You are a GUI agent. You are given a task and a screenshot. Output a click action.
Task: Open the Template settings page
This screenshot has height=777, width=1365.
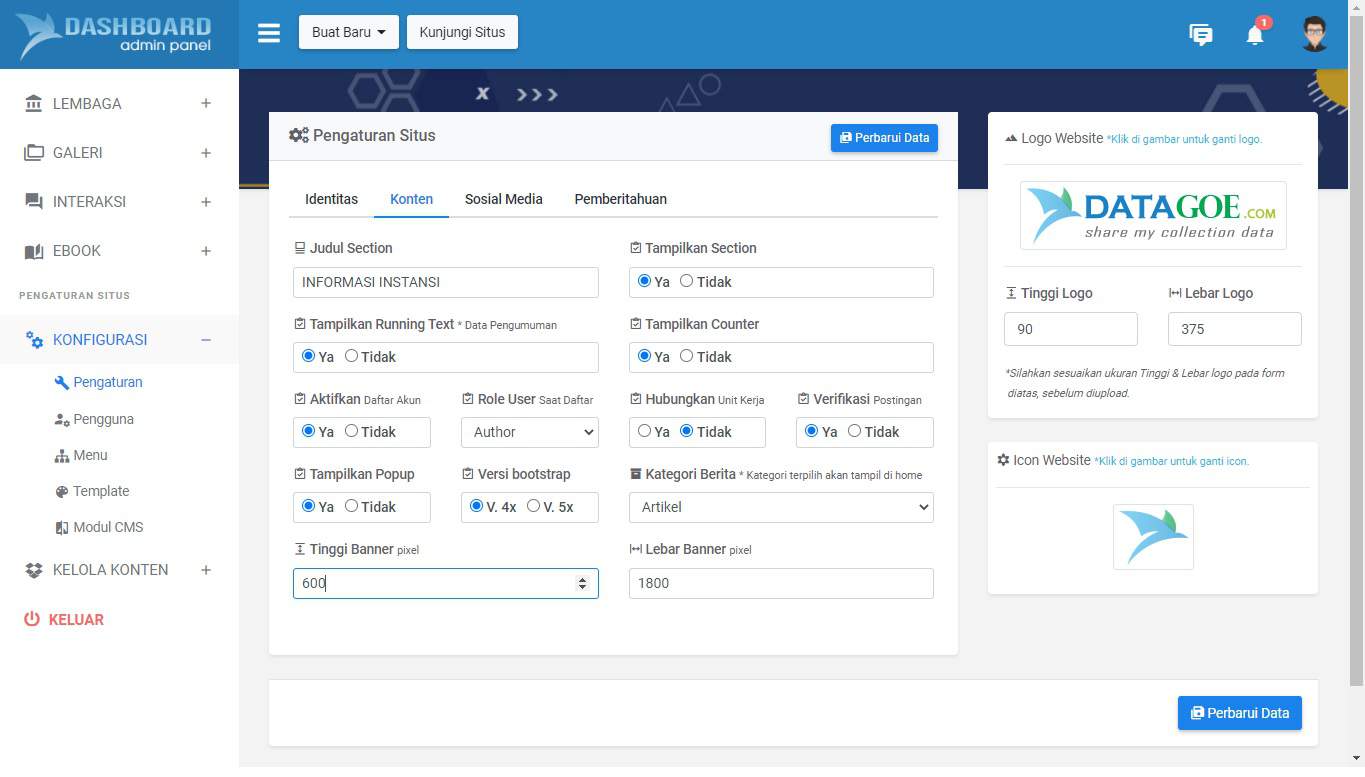coord(100,491)
